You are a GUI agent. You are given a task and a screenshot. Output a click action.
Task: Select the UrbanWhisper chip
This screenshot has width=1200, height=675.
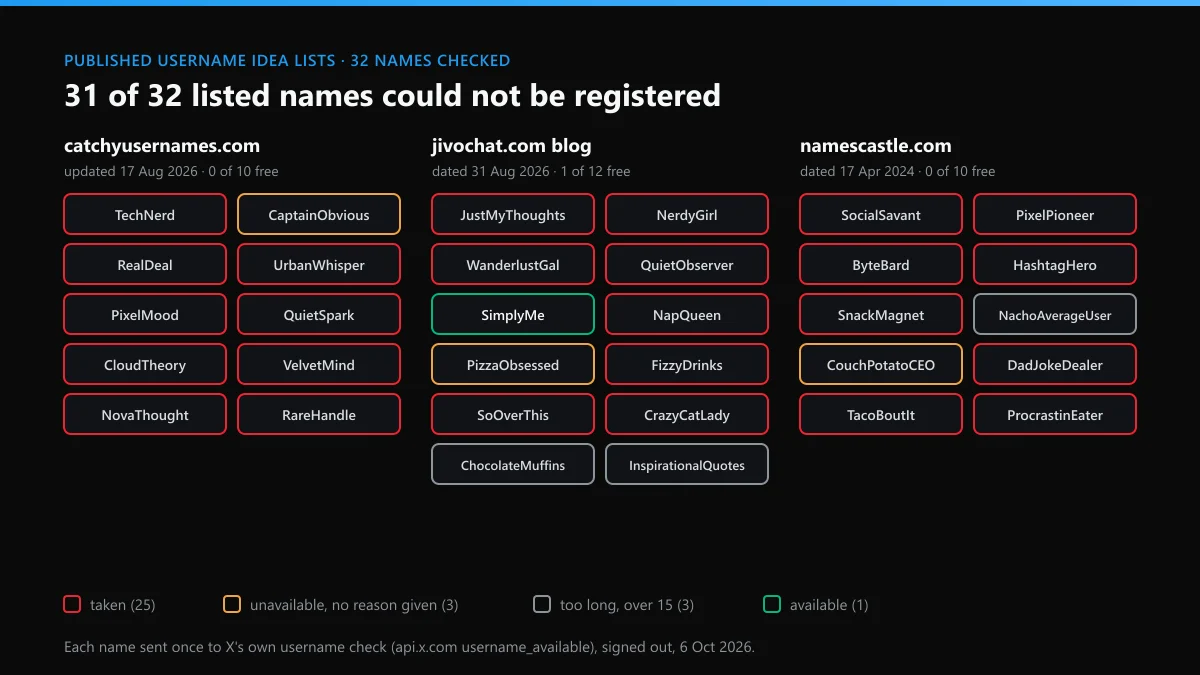point(319,265)
